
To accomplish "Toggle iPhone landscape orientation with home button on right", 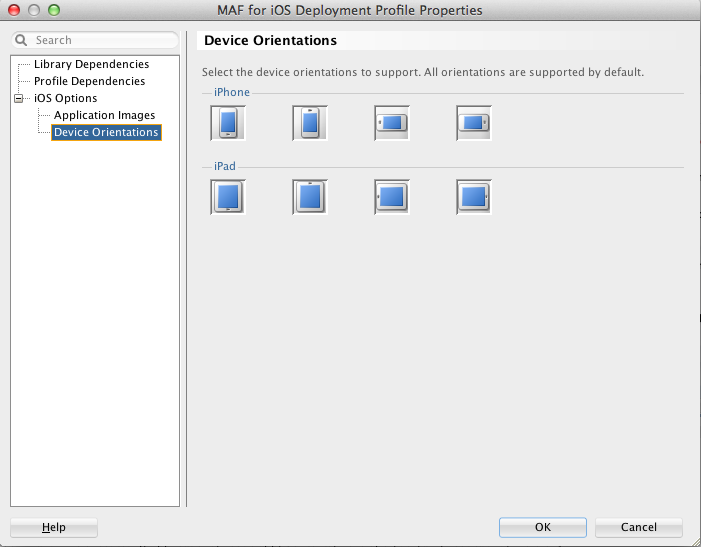I will tap(474, 123).
